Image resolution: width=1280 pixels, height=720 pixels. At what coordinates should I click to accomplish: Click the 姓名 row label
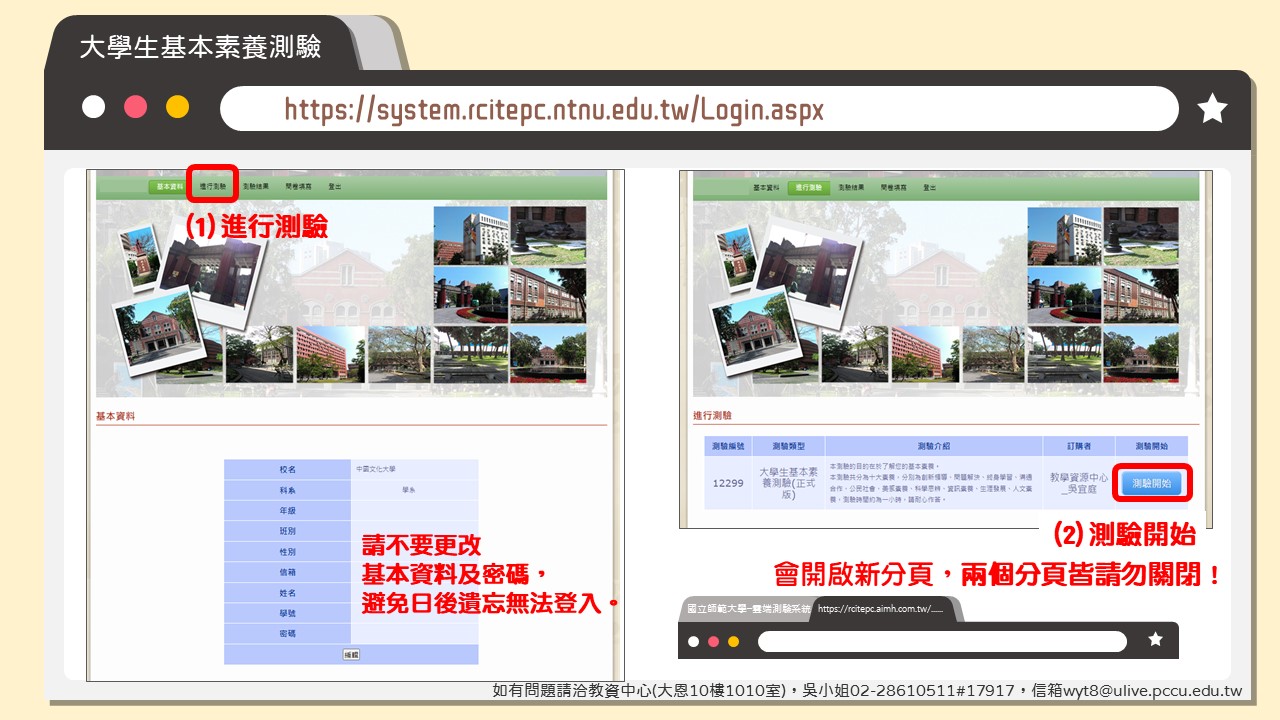point(287,592)
